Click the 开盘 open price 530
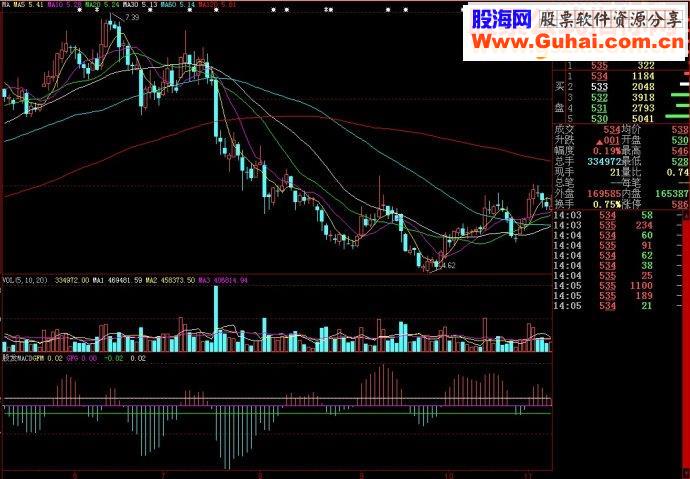 click(680, 140)
